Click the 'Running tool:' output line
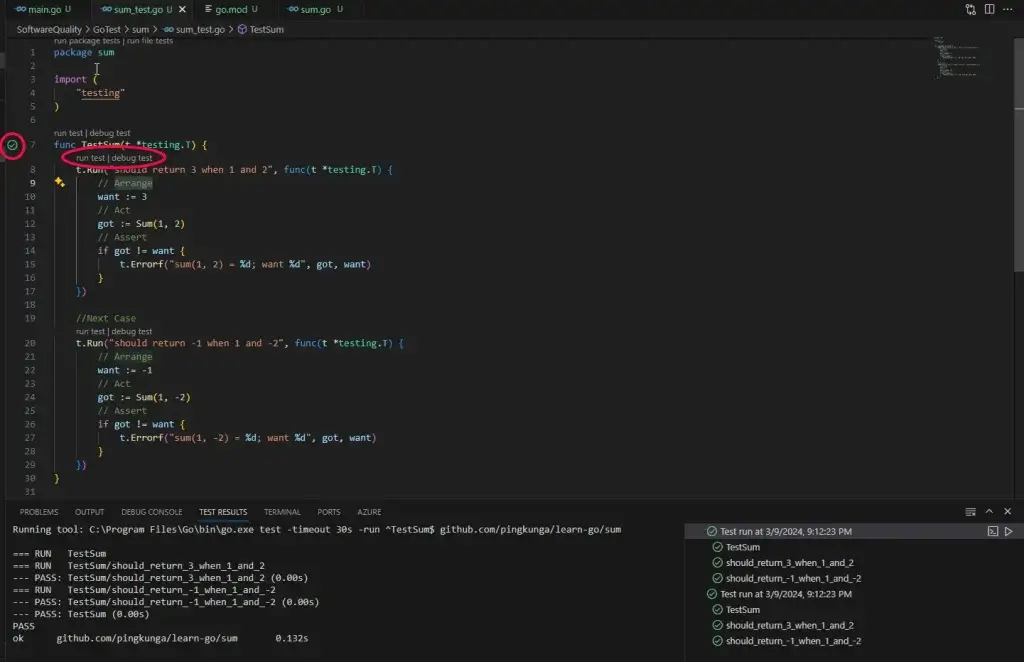The width and height of the screenshot is (1024, 662). 317,529
